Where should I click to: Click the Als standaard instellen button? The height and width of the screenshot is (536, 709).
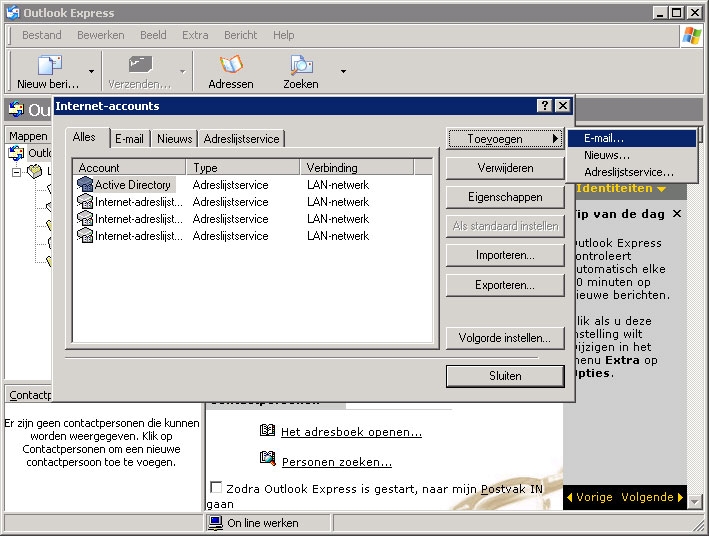505,226
